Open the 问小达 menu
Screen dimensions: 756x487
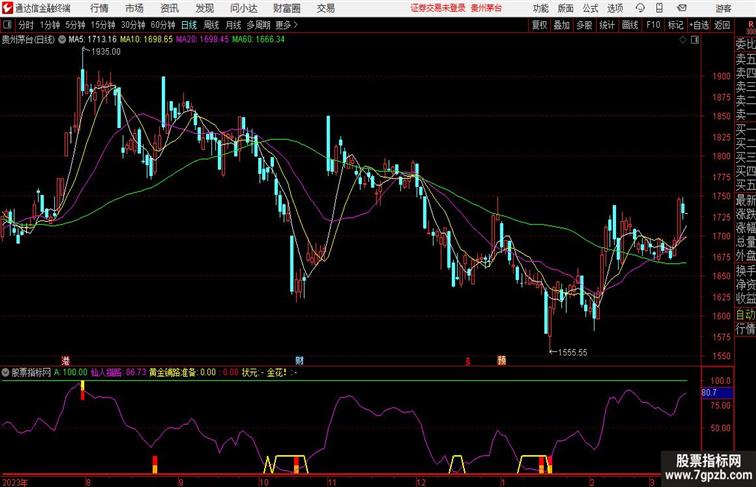[x=244, y=8]
